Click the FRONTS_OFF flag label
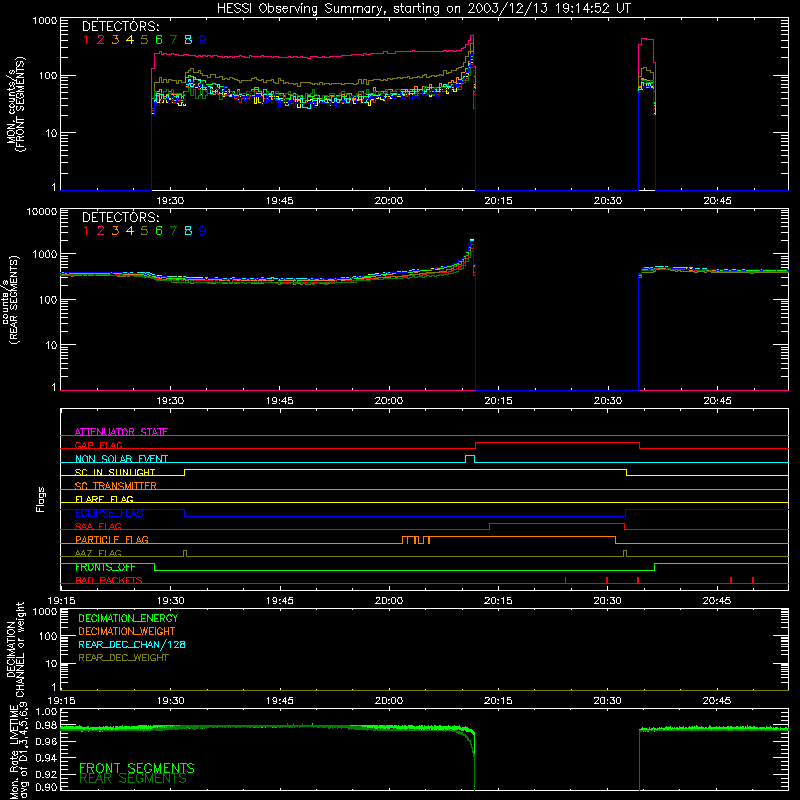800x800 pixels. pos(105,567)
